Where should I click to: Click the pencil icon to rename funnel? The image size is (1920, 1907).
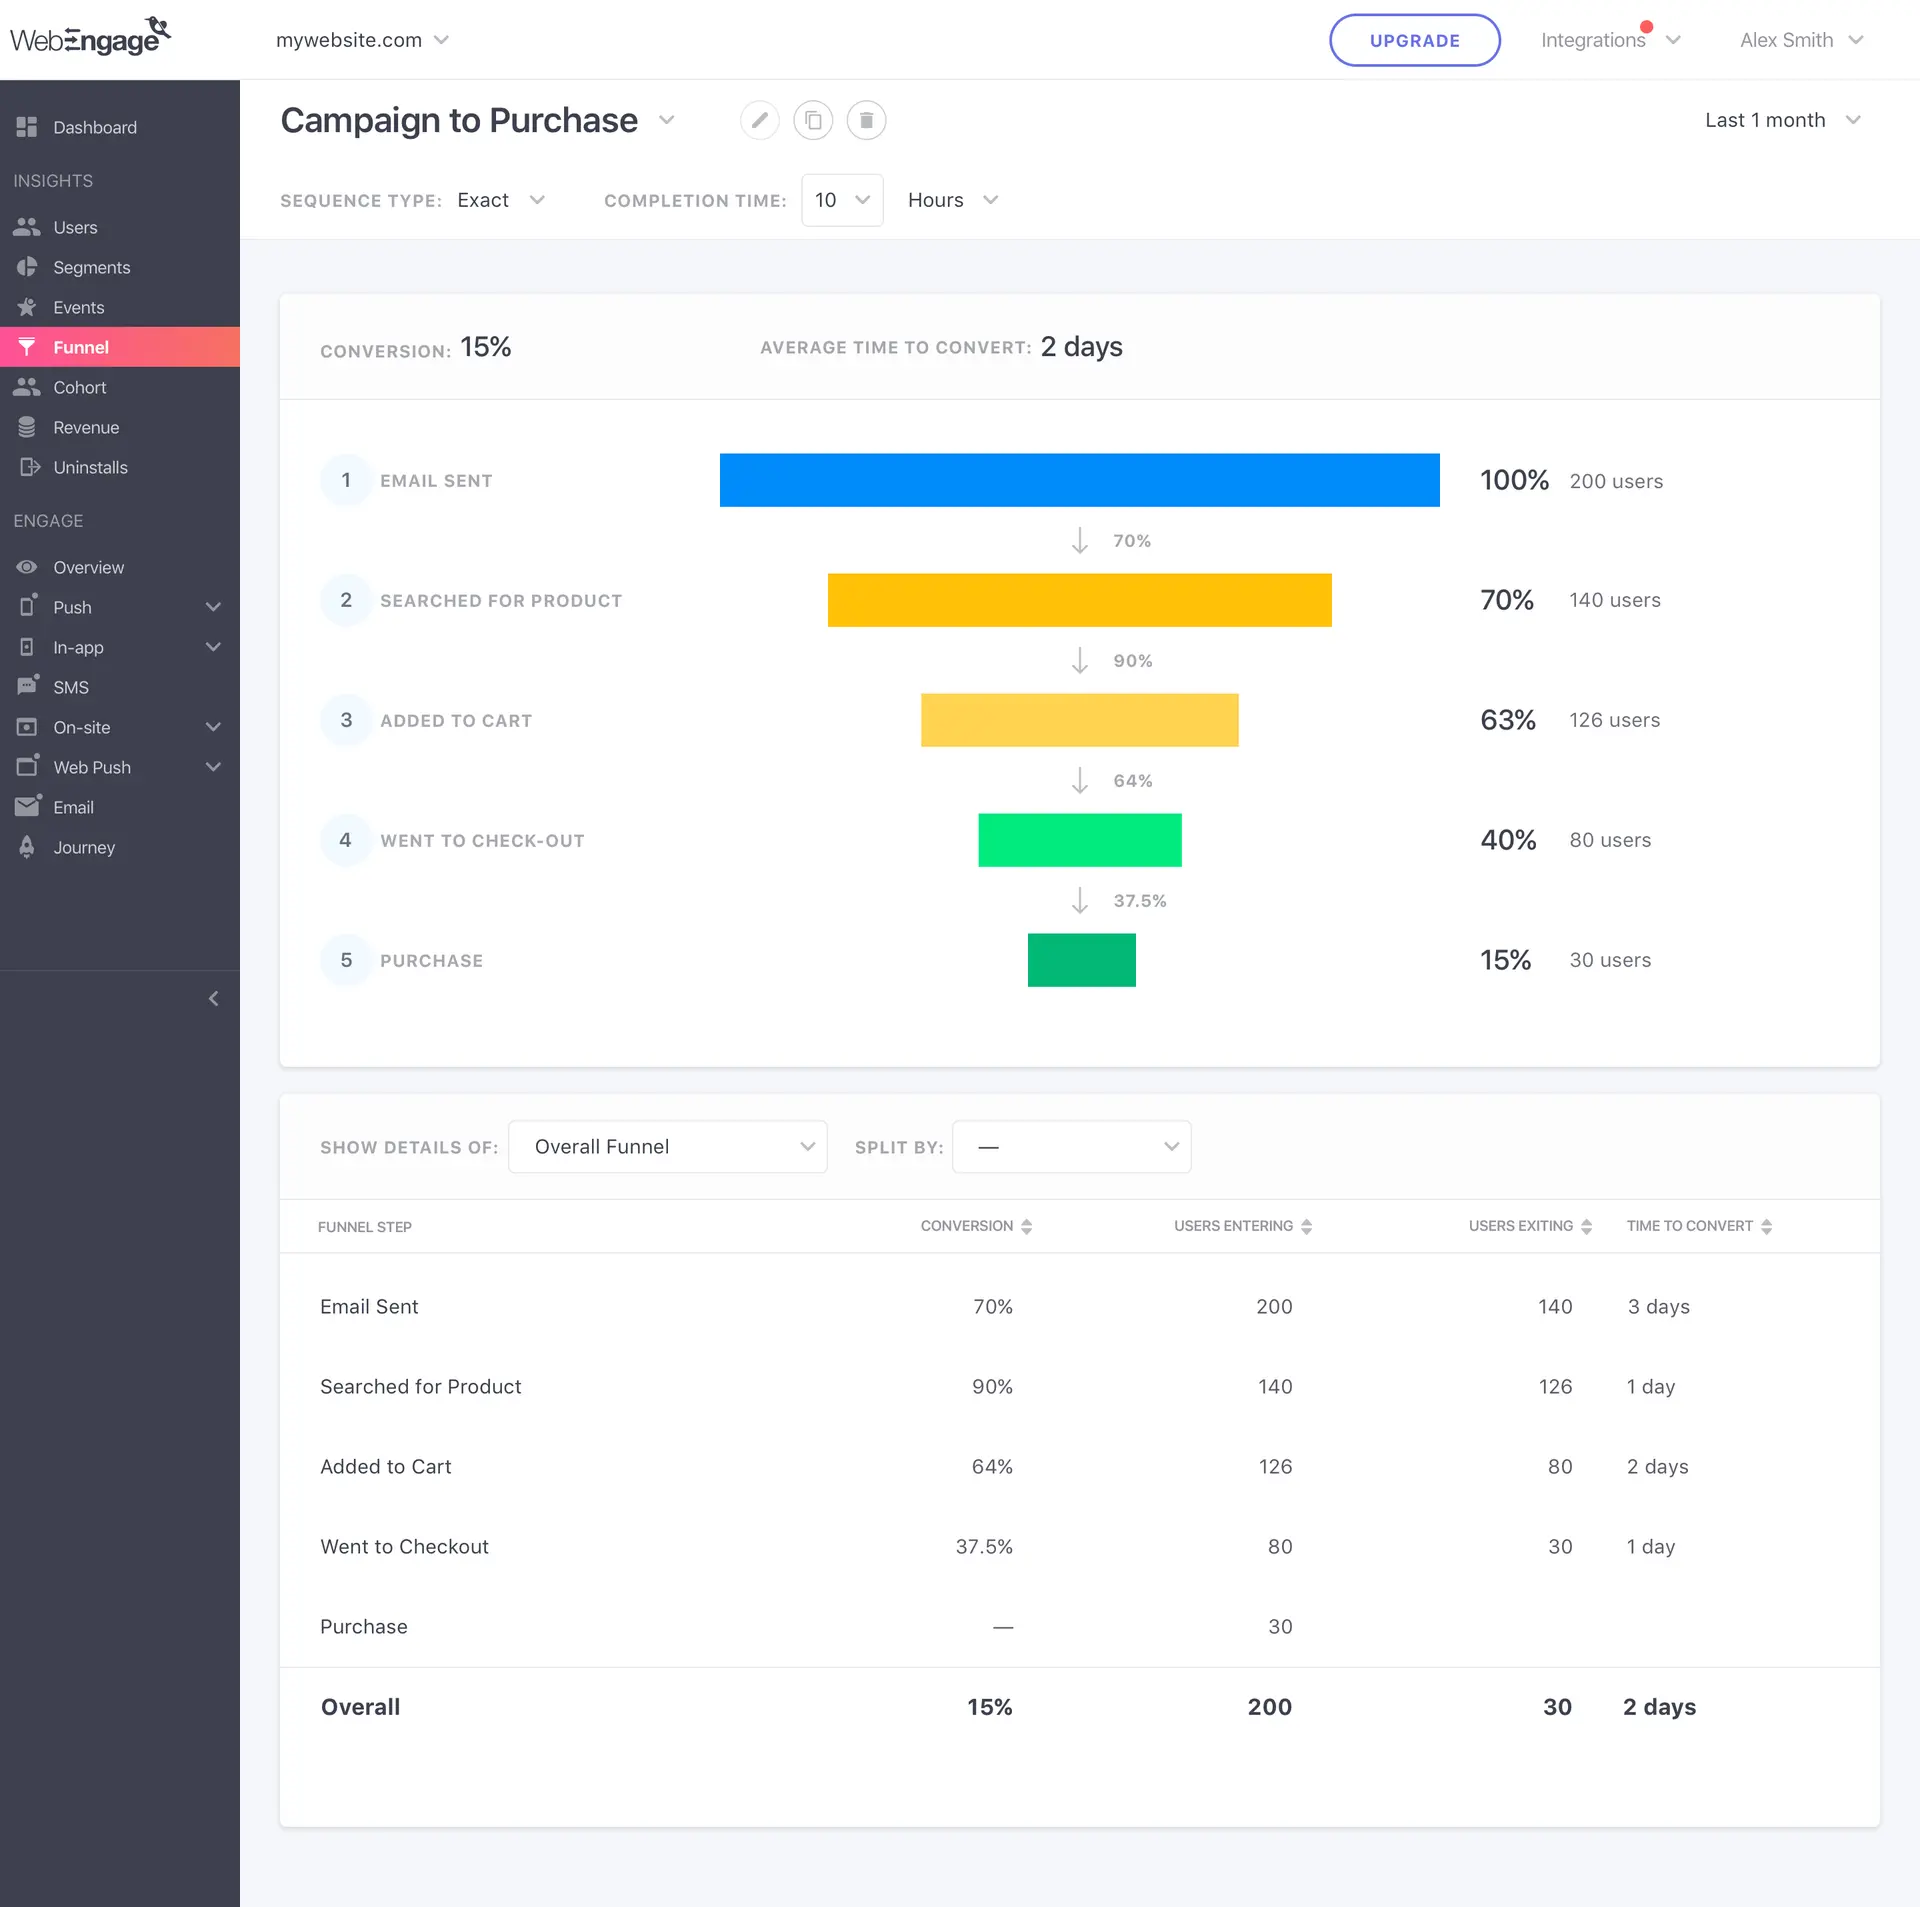759,119
